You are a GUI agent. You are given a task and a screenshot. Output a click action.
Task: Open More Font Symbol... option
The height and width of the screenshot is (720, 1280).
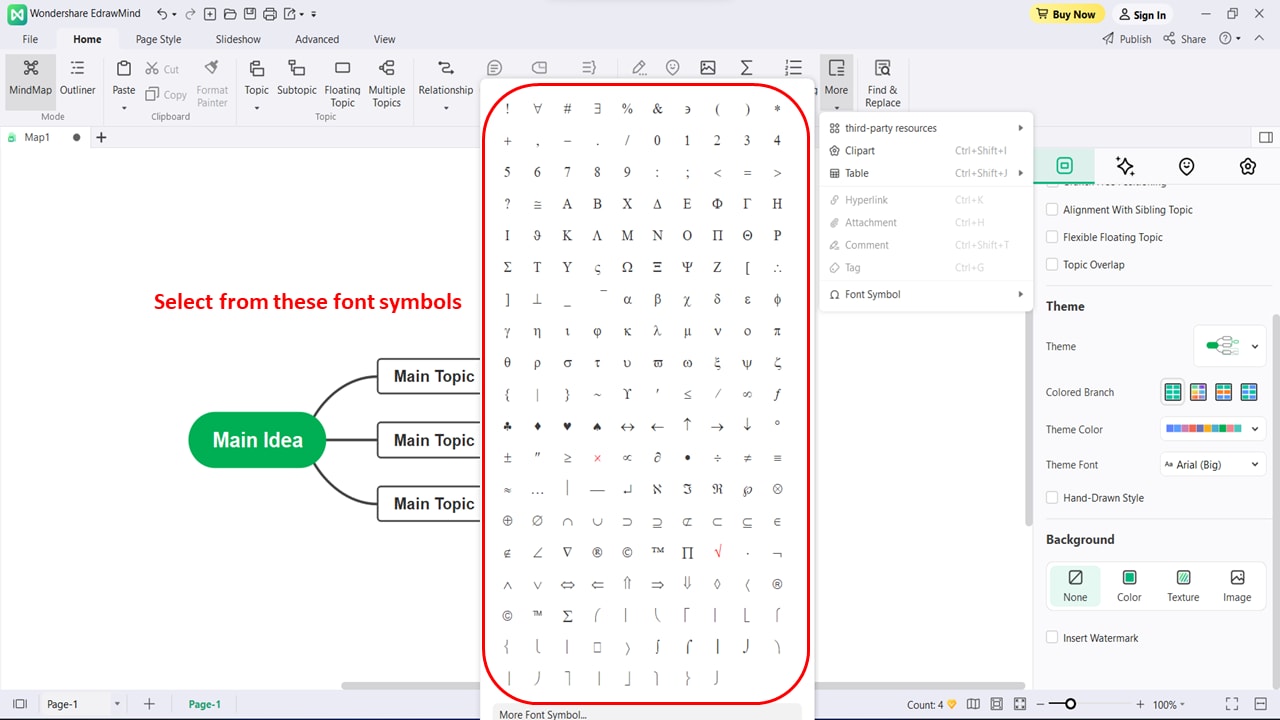tap(647, 714)
